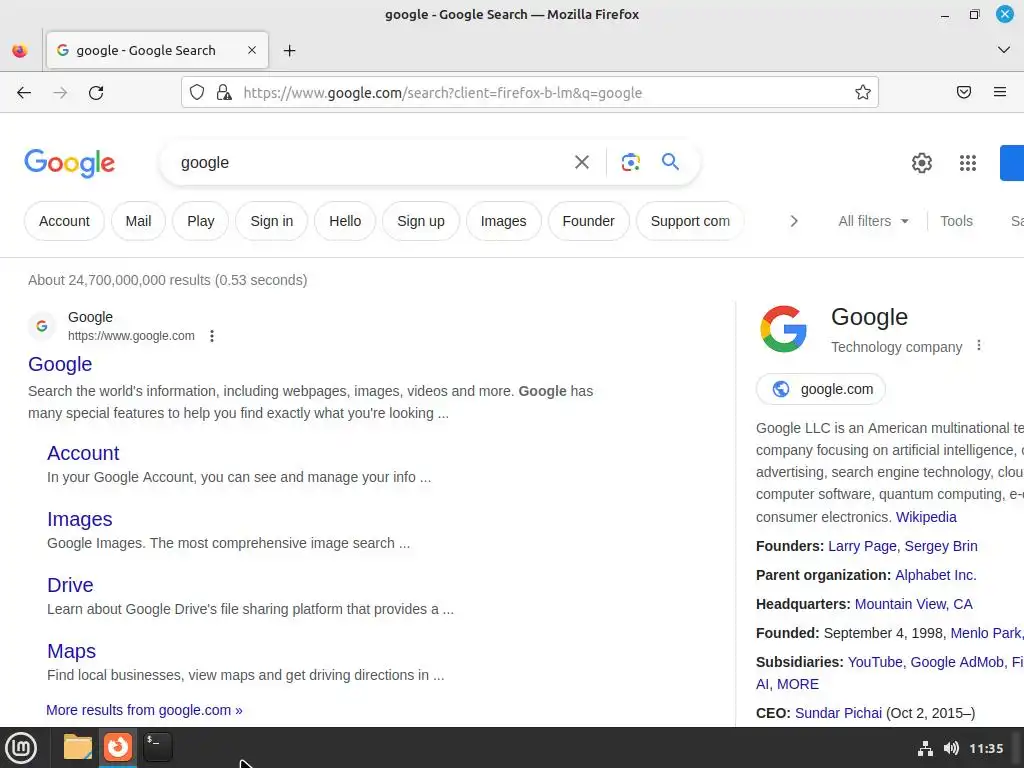1024x768 pixels.
Task: Open the network connections tray icon
Action: [925, 748]
